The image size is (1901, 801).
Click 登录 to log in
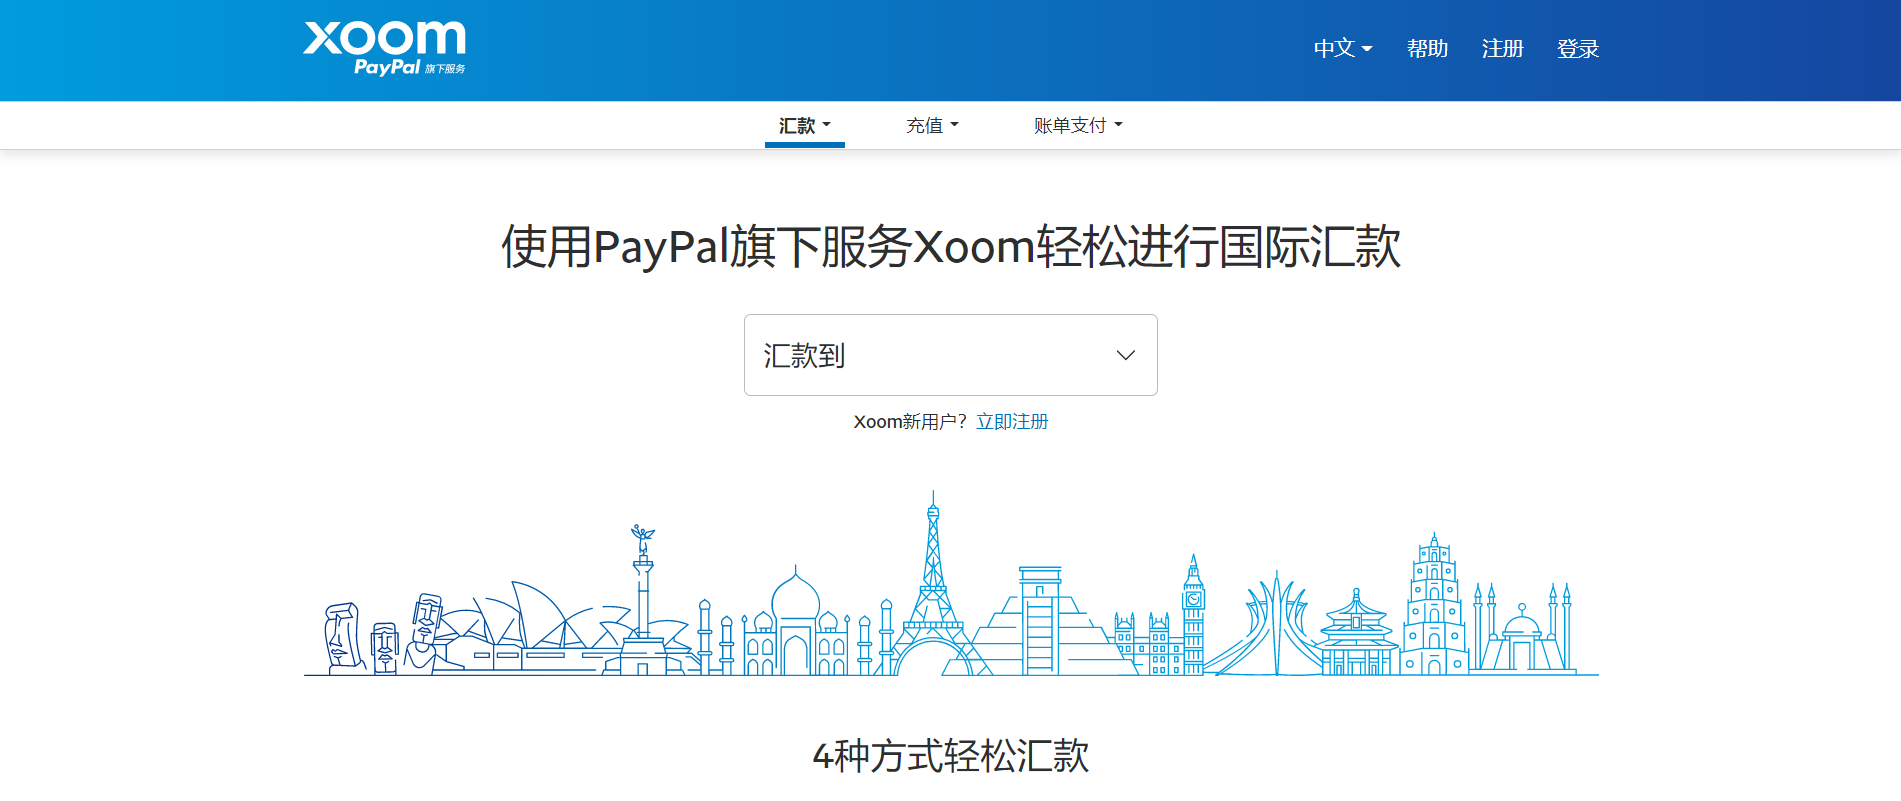[x=1578, y=48]
